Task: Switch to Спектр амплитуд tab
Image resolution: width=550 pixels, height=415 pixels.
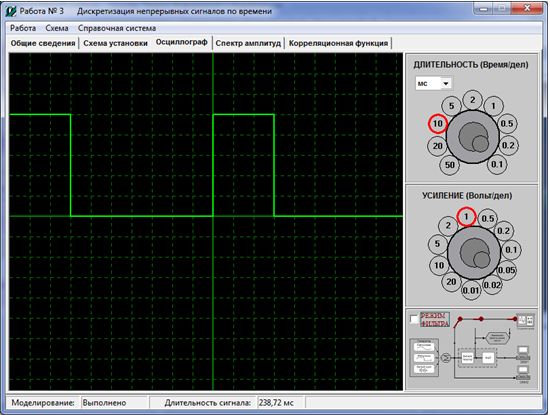Action: click(x=248, y=43)
